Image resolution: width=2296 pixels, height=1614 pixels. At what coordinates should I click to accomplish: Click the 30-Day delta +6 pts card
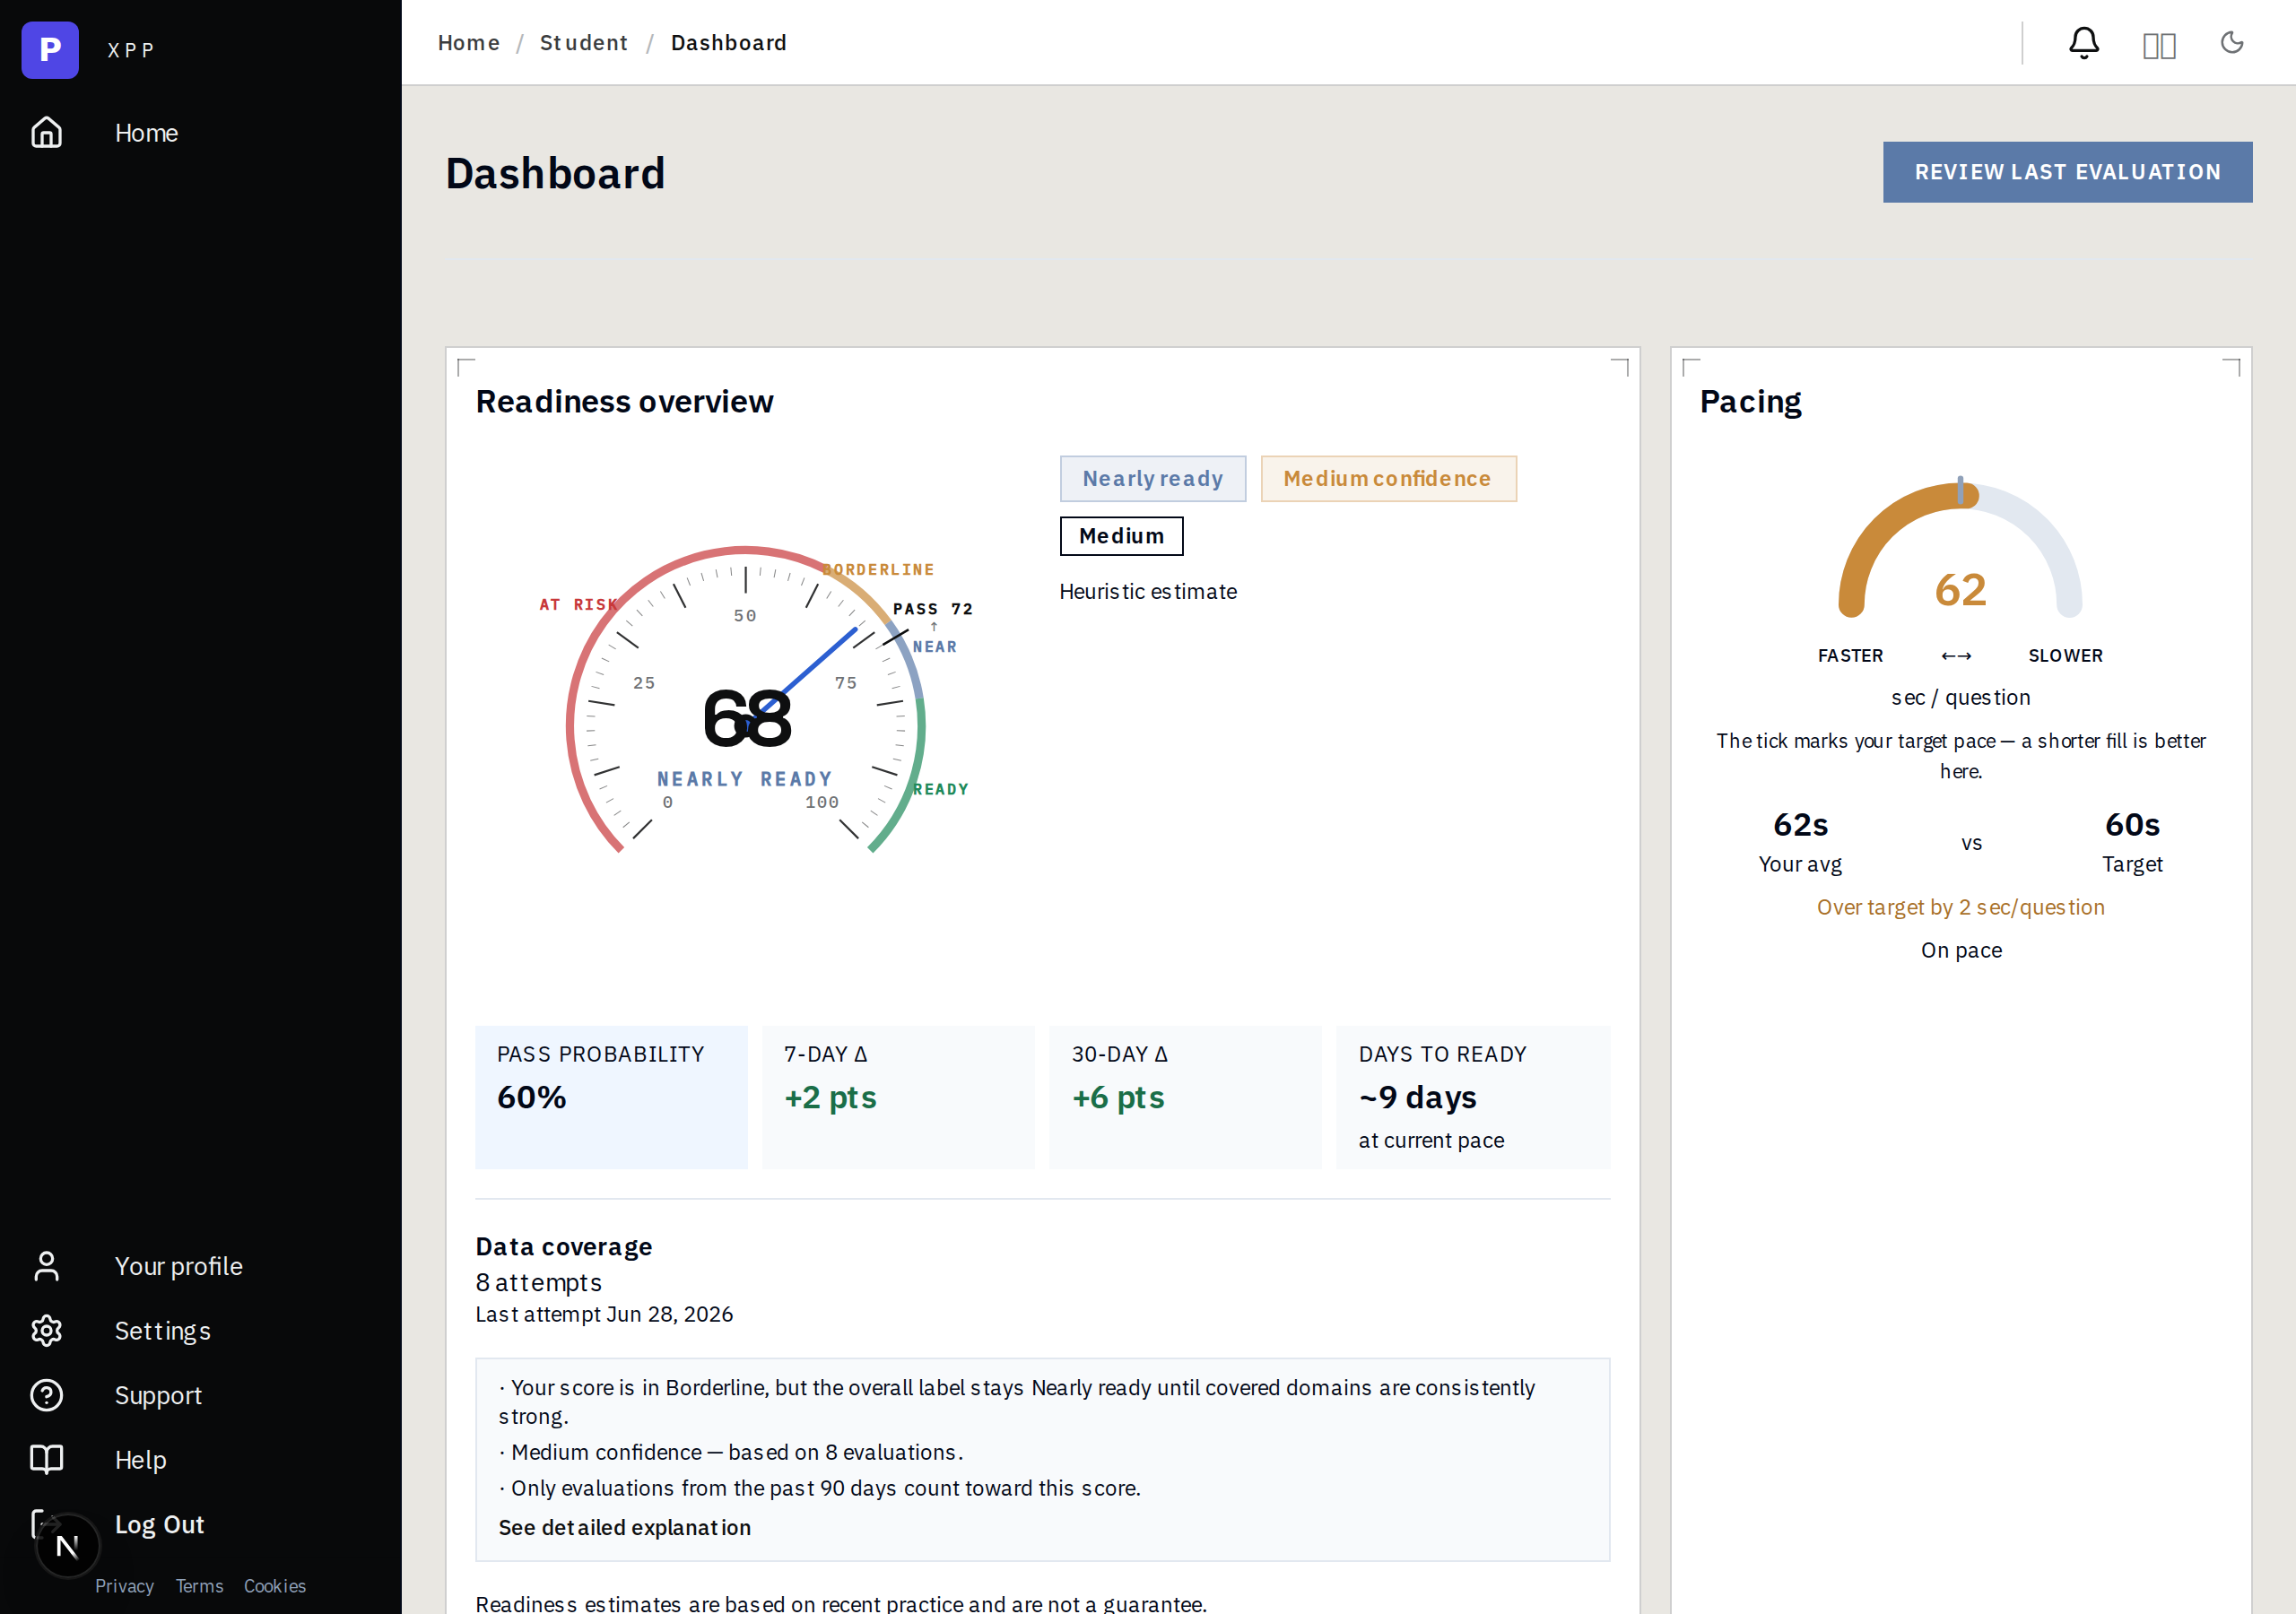(x=1185, y=1097)
